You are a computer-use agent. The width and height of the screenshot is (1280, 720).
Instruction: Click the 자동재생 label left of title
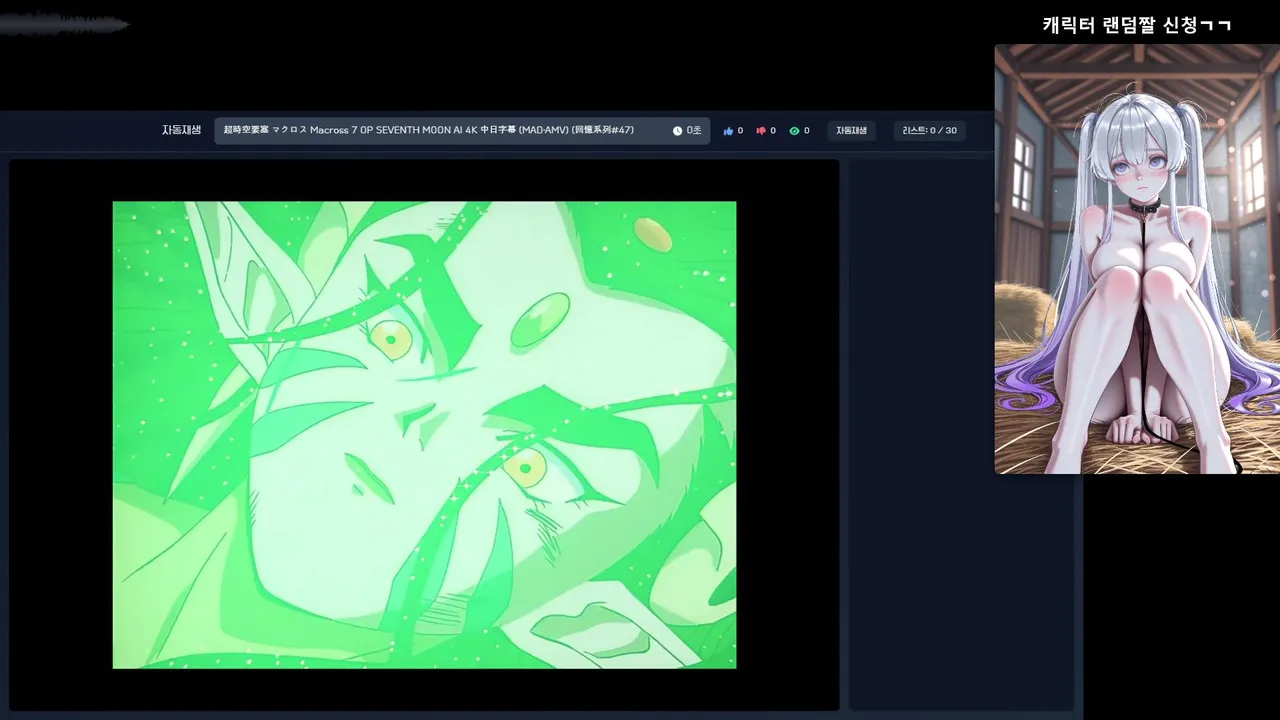tap(182, 130)
